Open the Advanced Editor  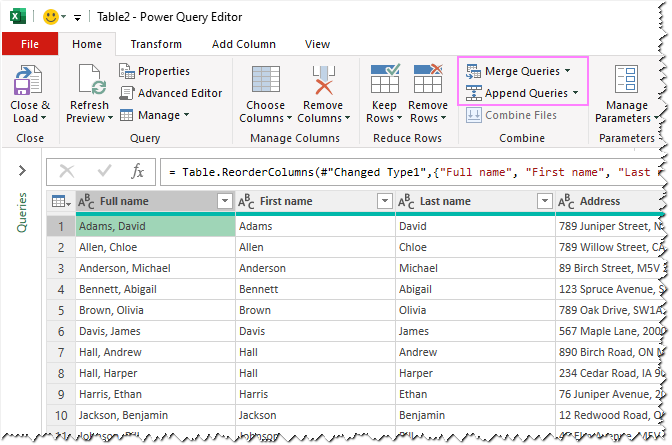[171, 93]
